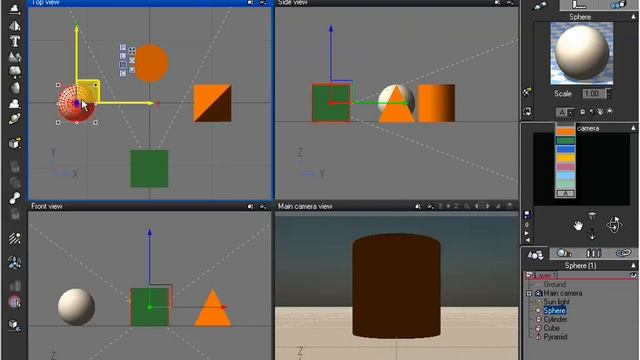Click the edit material icon below load
Viewport: 640px width, 360px height.
[x=527, y=111]
